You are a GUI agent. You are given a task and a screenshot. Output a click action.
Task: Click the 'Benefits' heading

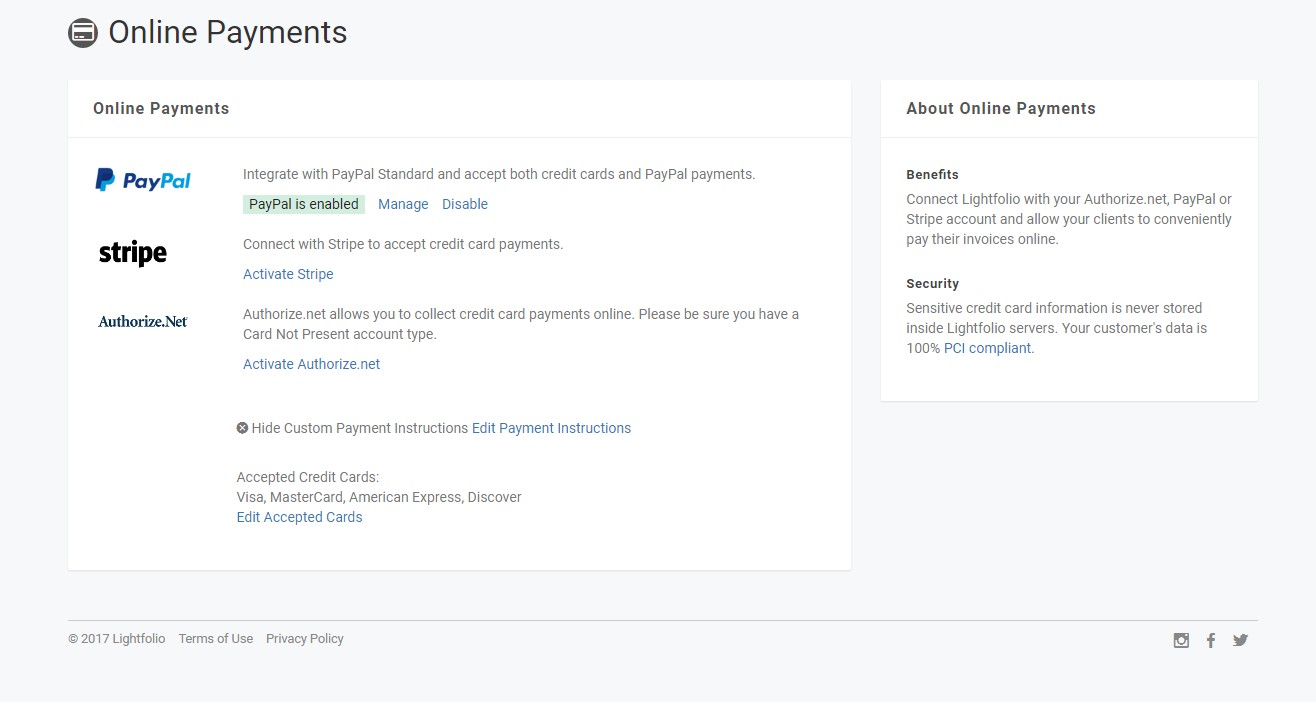coord(932,174)
